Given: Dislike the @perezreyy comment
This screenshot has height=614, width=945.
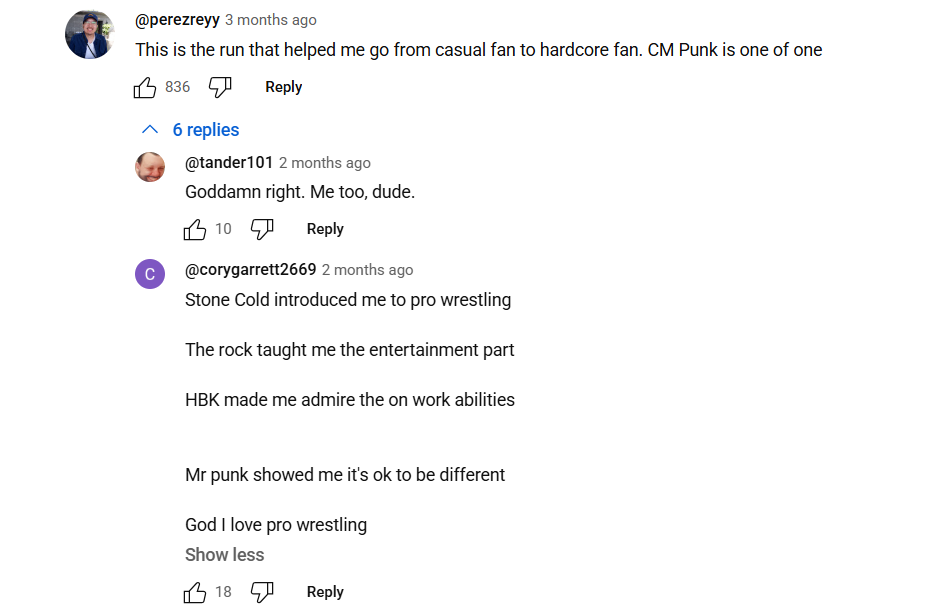Looking at the screenshot, I should 220,87.
